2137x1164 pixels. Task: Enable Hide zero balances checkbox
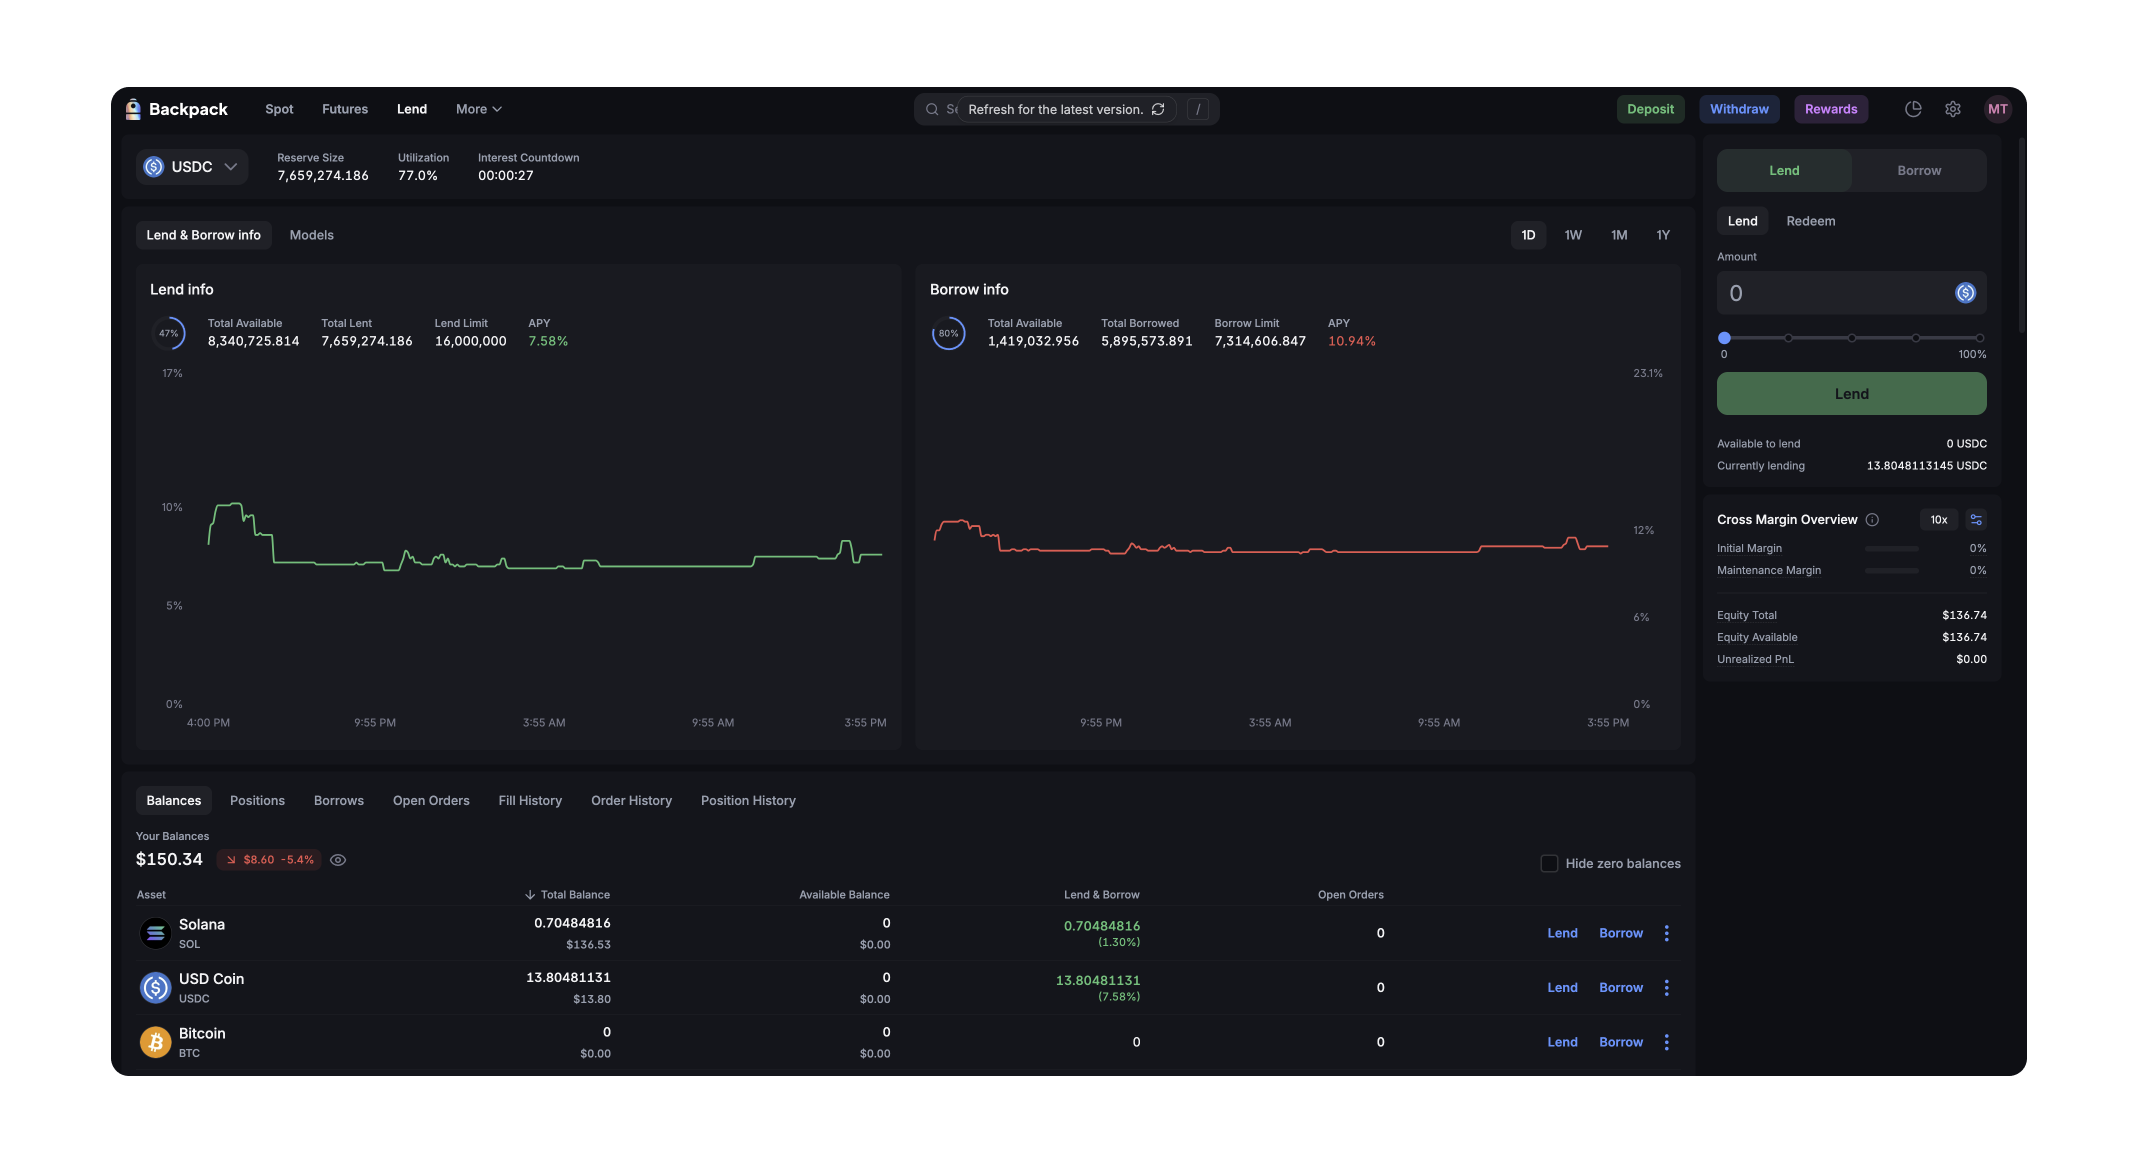point(1549,864)
